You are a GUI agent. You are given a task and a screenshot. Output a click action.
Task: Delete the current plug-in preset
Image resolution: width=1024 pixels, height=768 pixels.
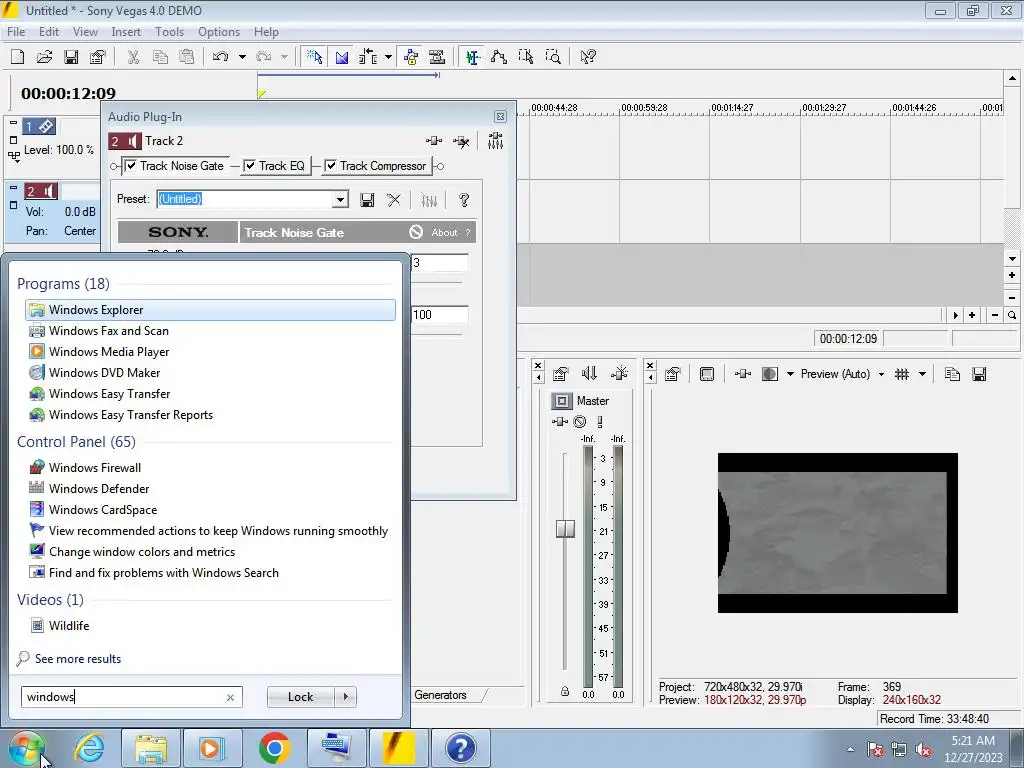(x=394, y=200)
